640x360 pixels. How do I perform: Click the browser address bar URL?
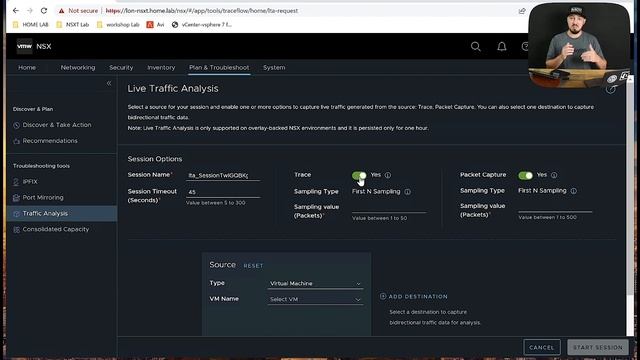pos(202,11)
